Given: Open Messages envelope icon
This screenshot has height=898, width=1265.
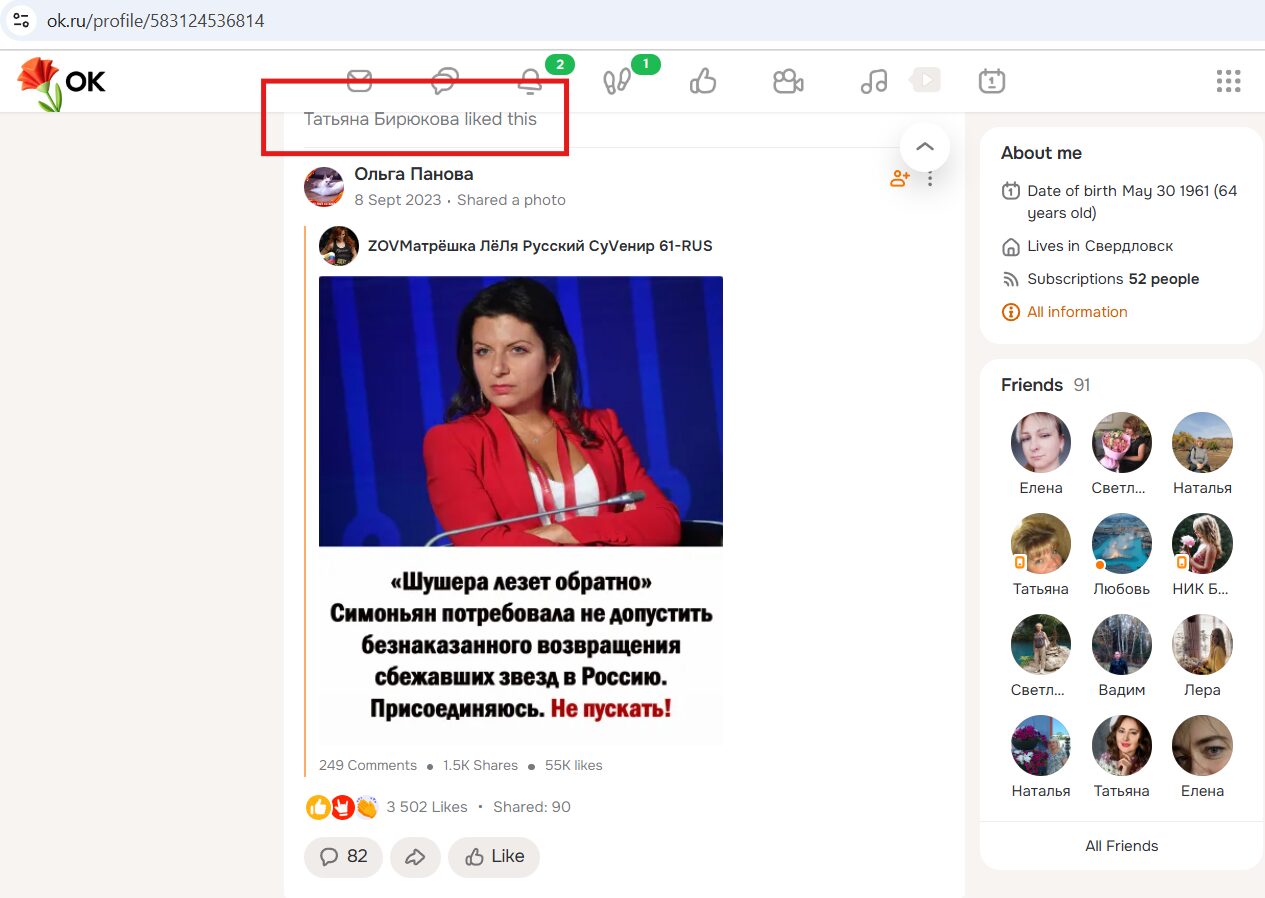Looking at the screenshot, I should click(359, 81).
